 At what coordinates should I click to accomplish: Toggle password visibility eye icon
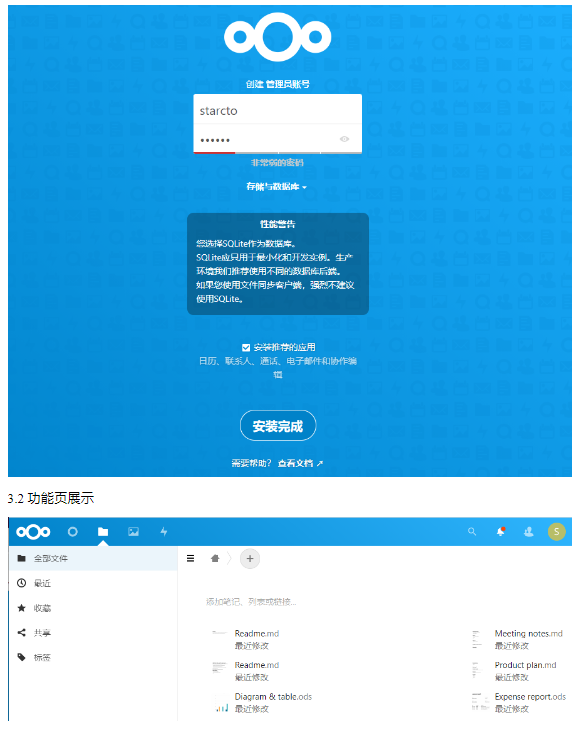pyautogui.click(x=344, y=139)
